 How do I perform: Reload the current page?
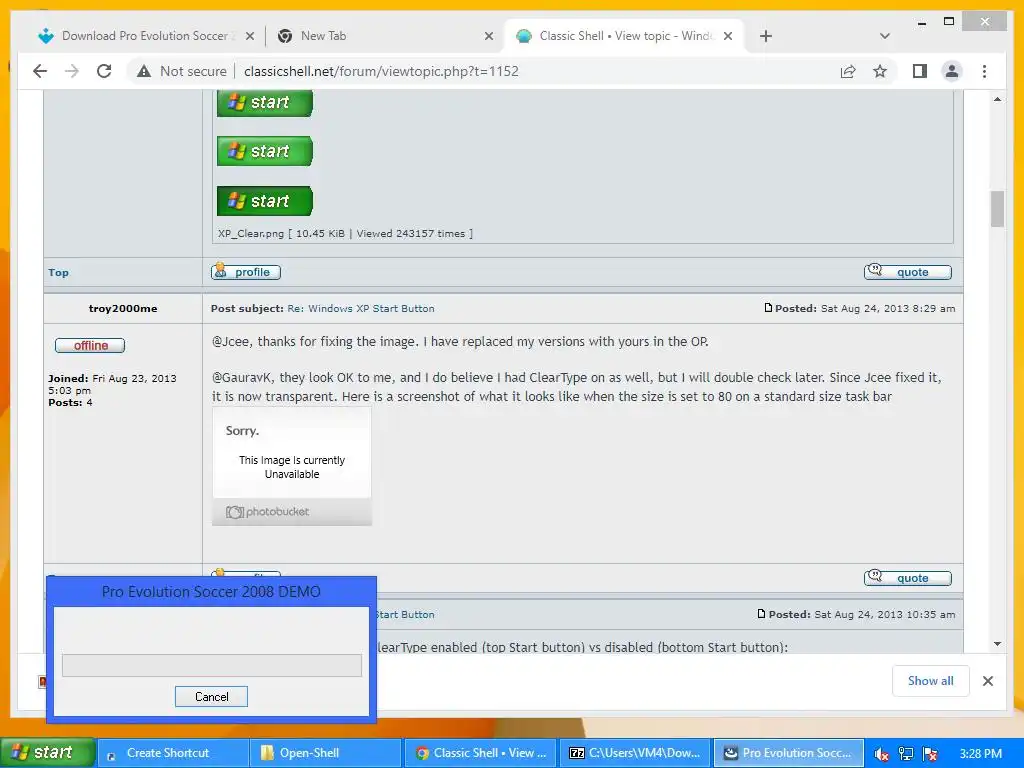click(x=104, y=71)
